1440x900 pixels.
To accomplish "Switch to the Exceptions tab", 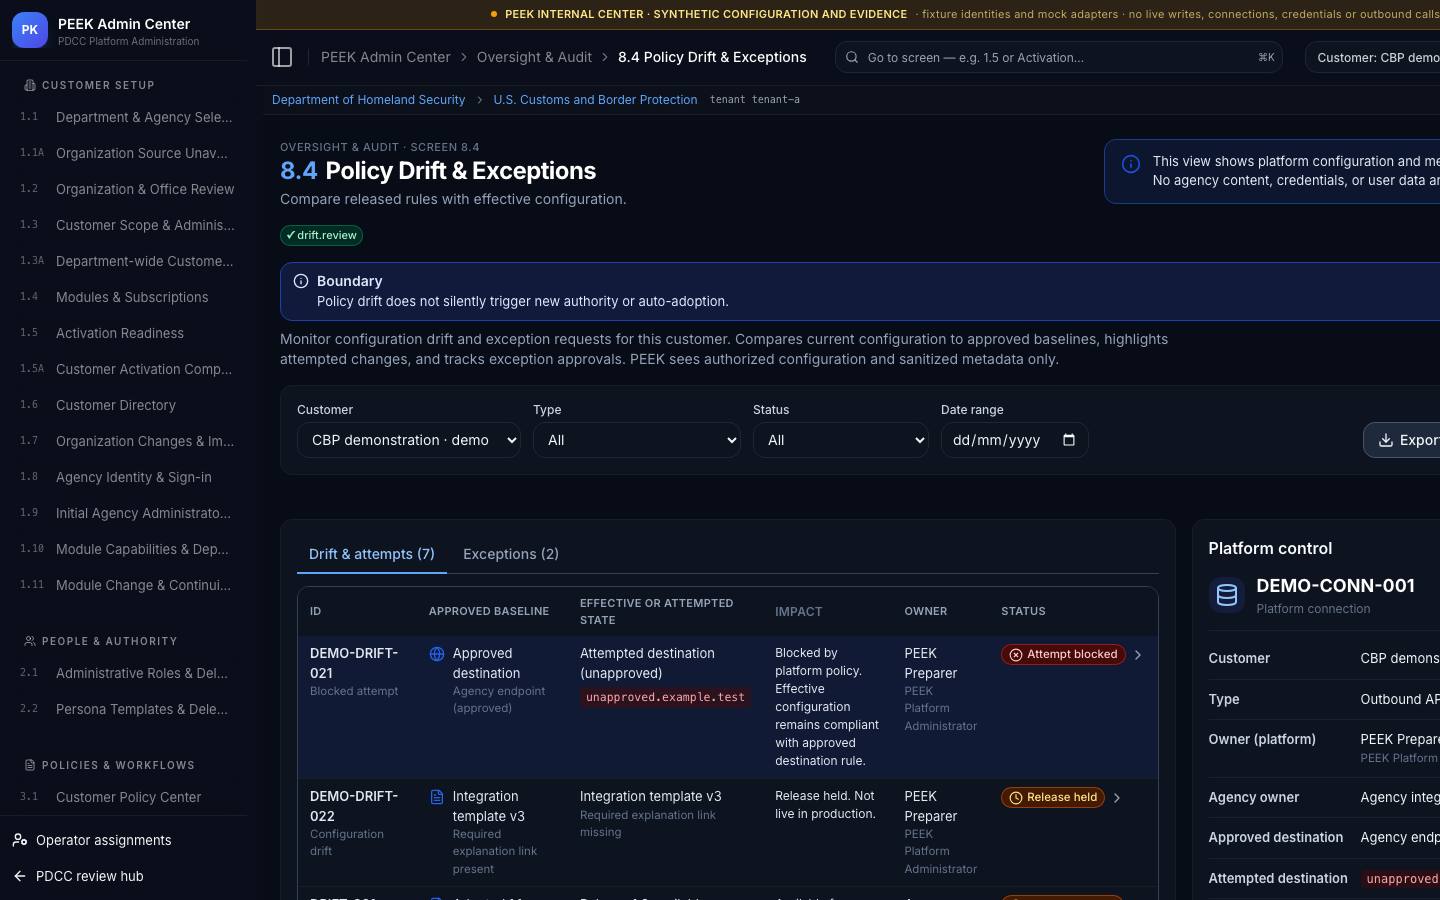I will click(511, 554).
